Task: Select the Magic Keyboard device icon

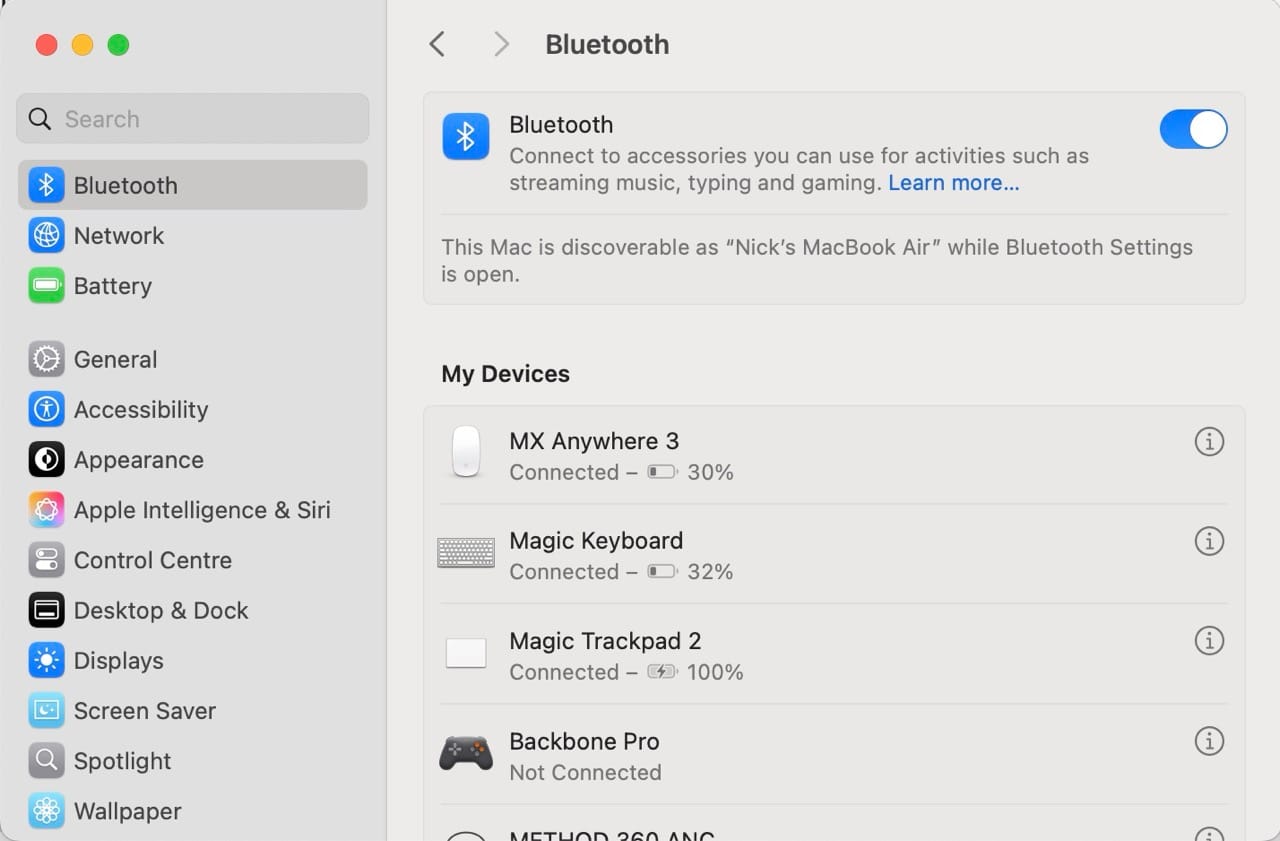Action: 465,552
